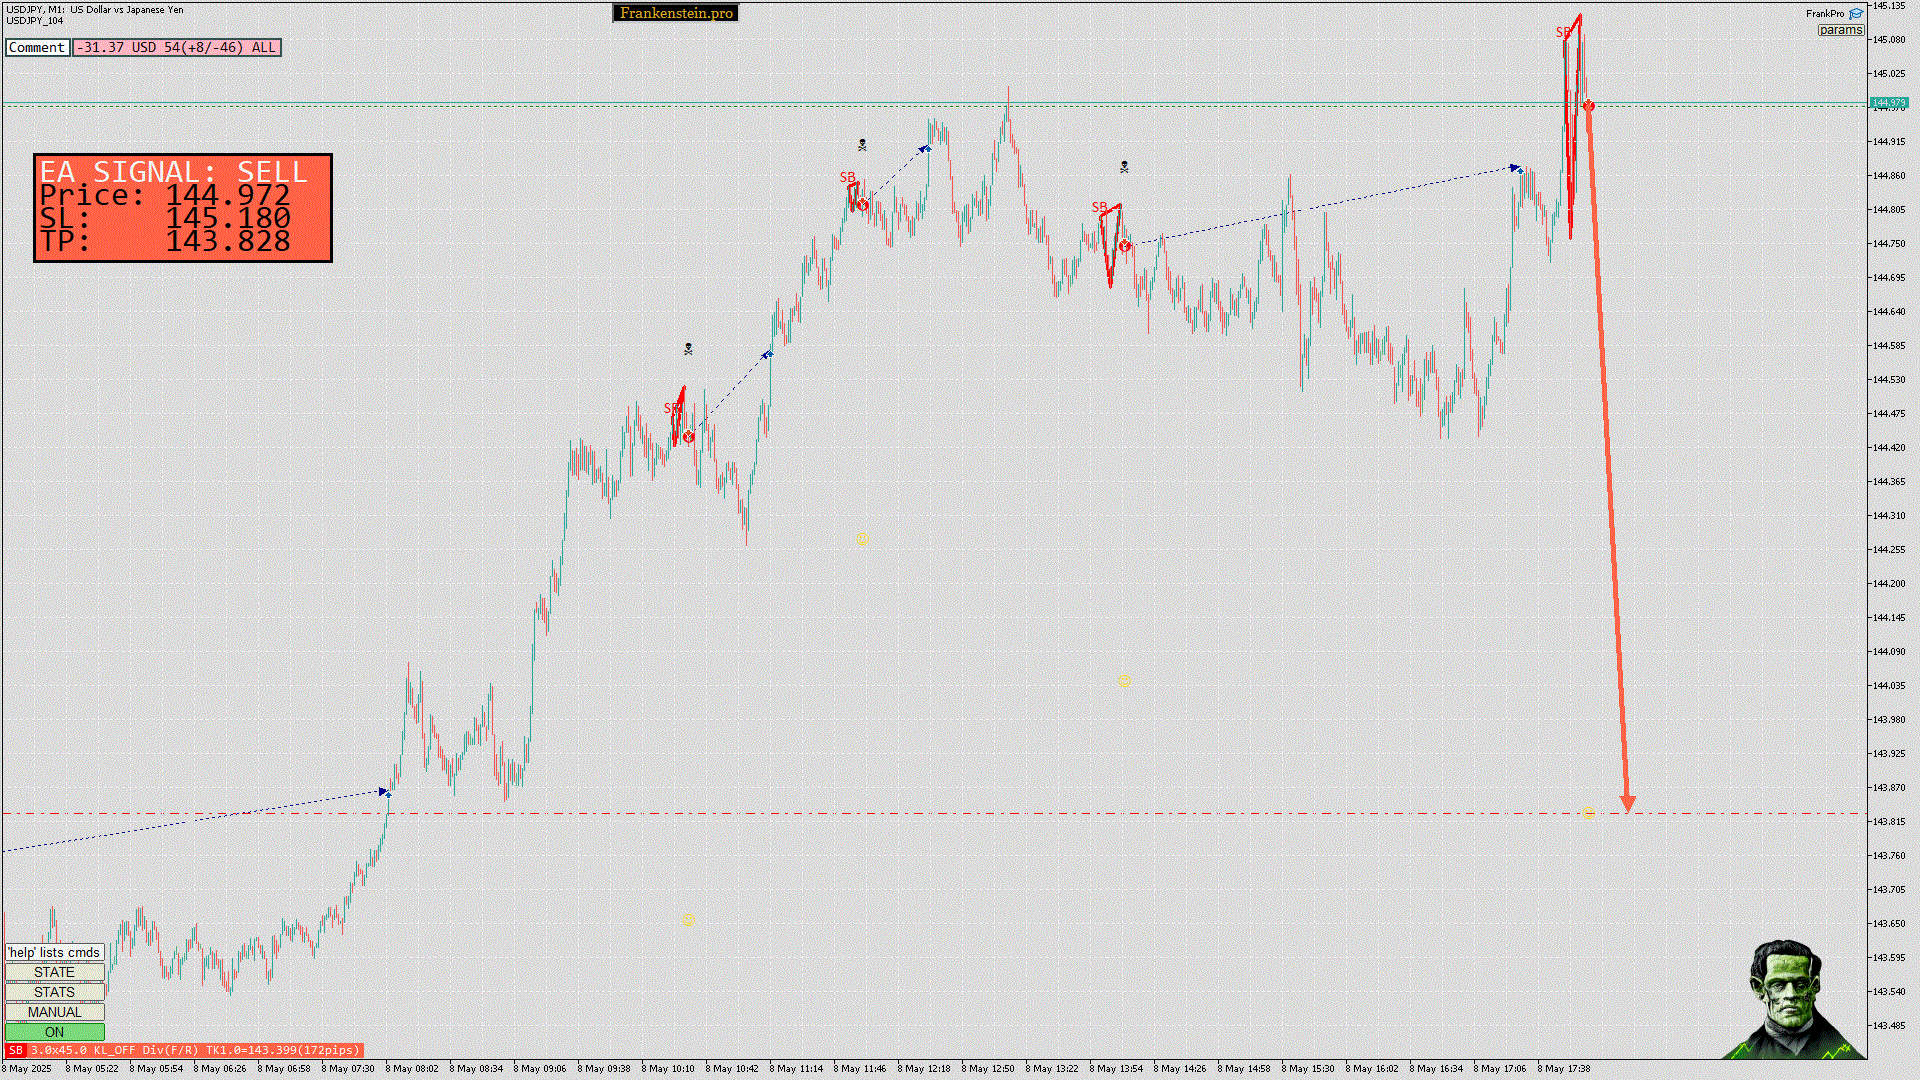Switch to MANUAL mode button
Image resolution: width=1920 pixels, height=1080 pixels.
tap(54, 1012)
